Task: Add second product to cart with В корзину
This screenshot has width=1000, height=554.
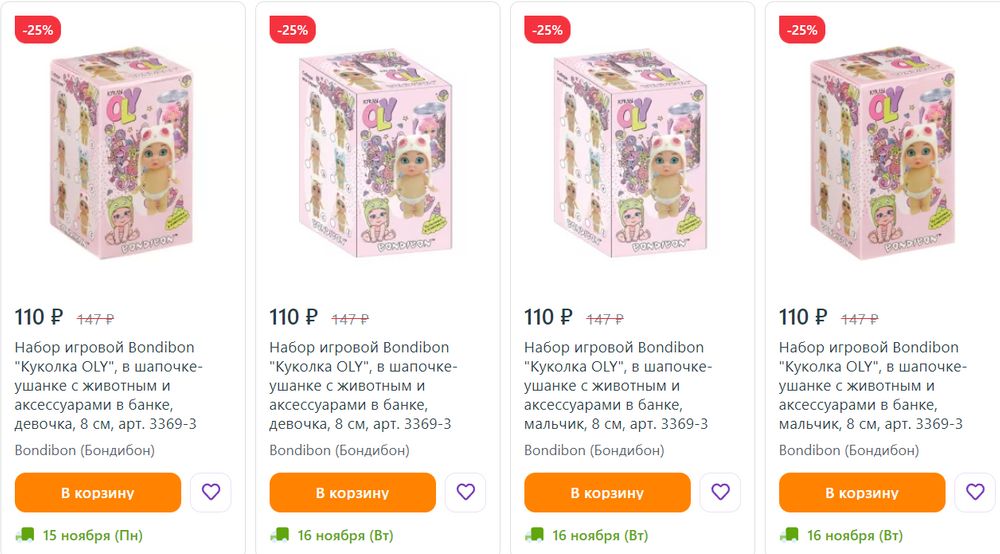Action: (352, 493)
